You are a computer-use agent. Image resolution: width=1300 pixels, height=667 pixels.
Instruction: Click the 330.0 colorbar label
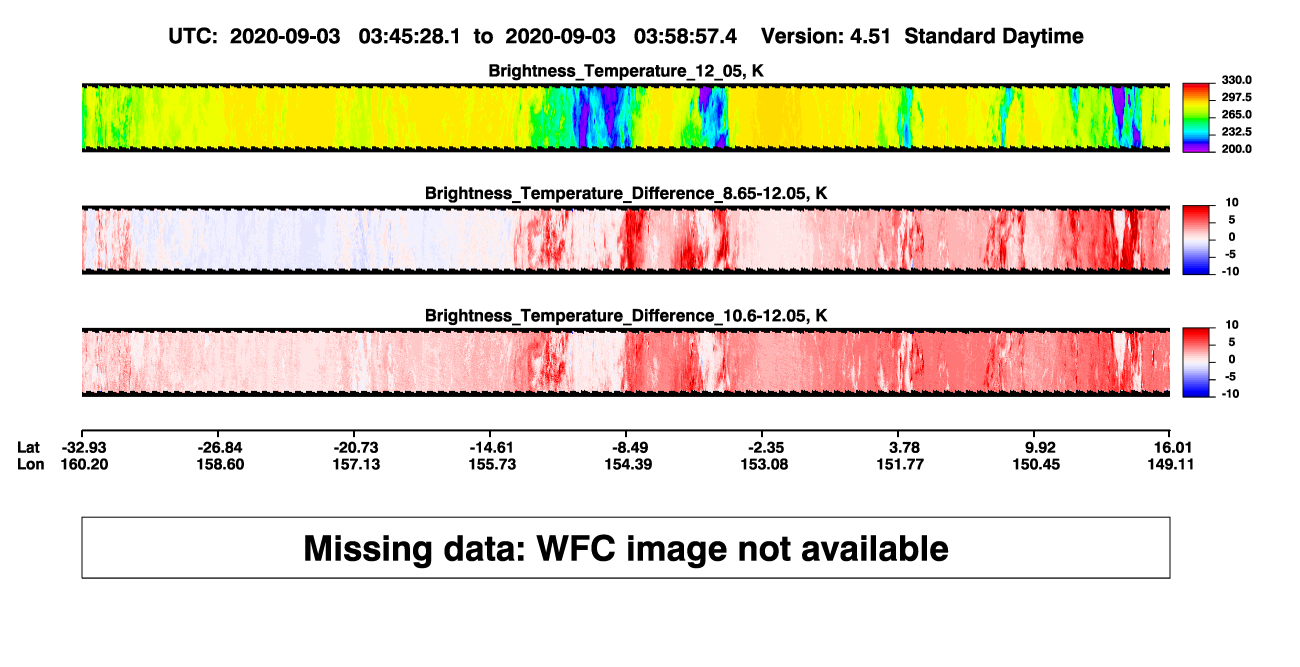click(1237, 80)
